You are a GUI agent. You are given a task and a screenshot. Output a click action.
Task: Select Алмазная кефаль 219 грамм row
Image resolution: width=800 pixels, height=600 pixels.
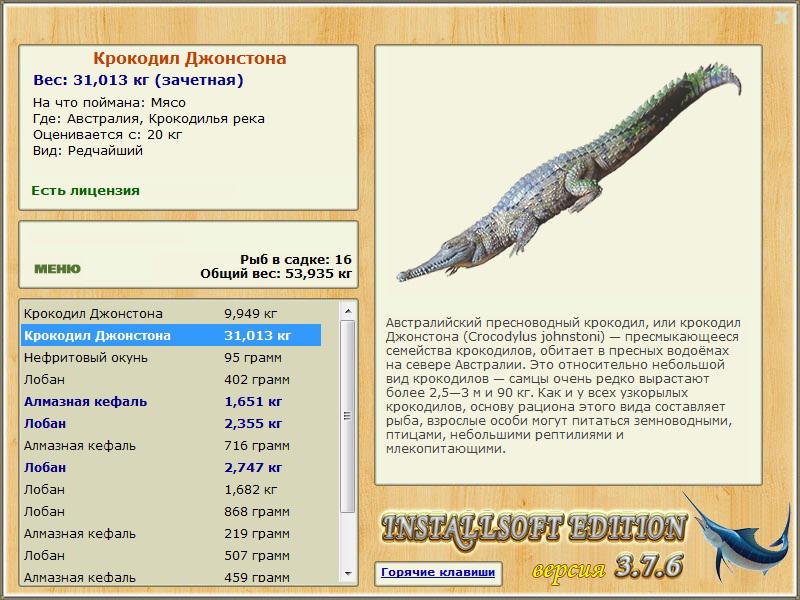[171, 533]
